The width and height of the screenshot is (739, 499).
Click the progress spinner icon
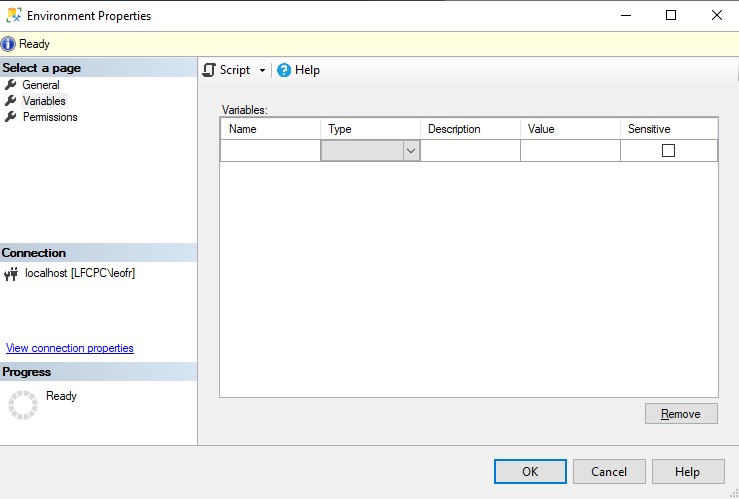coord(22,404)
